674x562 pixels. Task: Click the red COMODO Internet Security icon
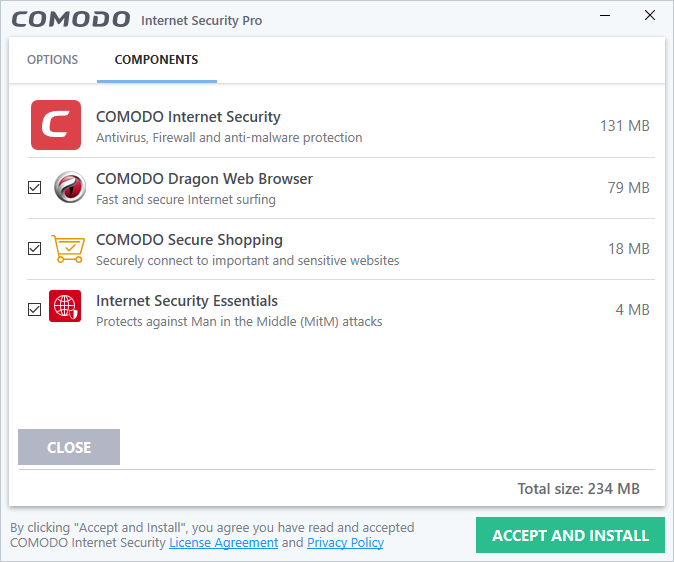point(56,125)
